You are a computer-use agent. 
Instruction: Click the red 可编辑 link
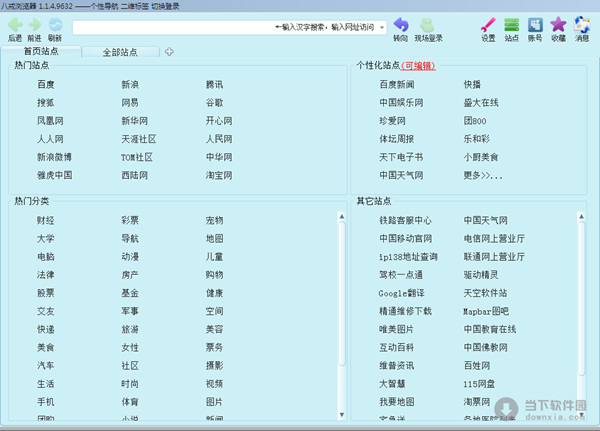pyautogui.click(x=418, y=66)
